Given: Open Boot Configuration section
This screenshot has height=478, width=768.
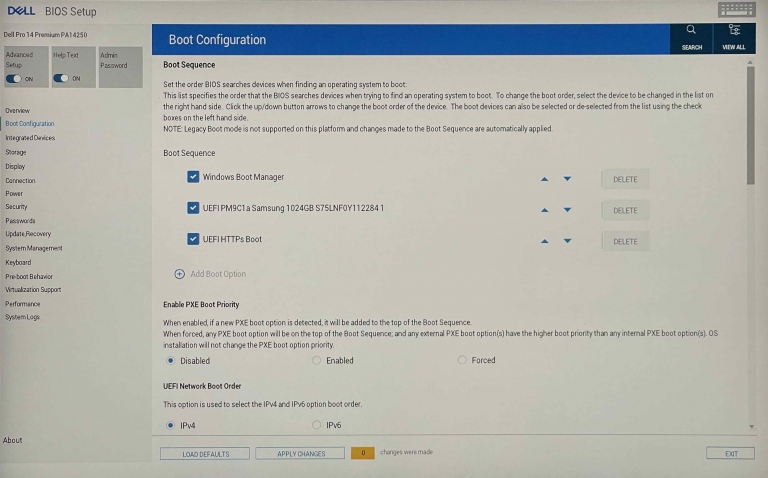Looking at the screenshot, I should (x=30, y=124).
